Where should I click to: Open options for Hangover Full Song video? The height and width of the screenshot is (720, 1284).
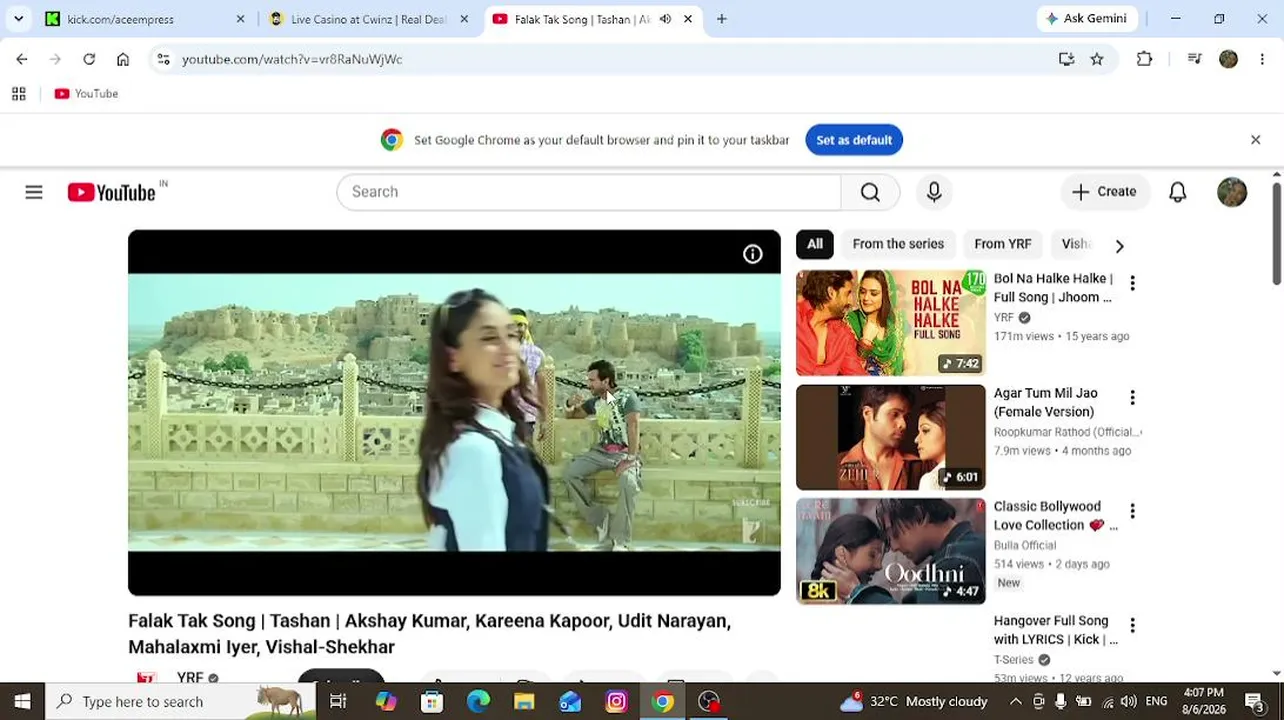coord(1132,626)
